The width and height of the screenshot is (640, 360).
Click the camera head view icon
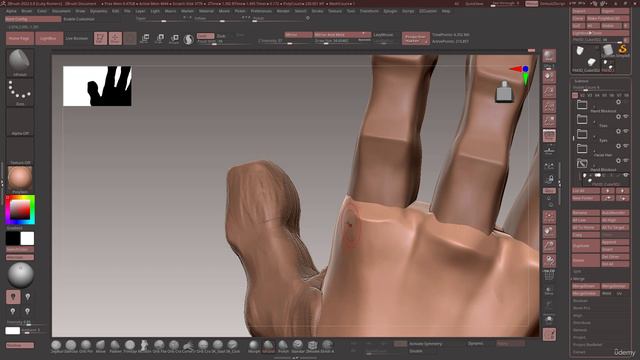(x=504, y=91)
